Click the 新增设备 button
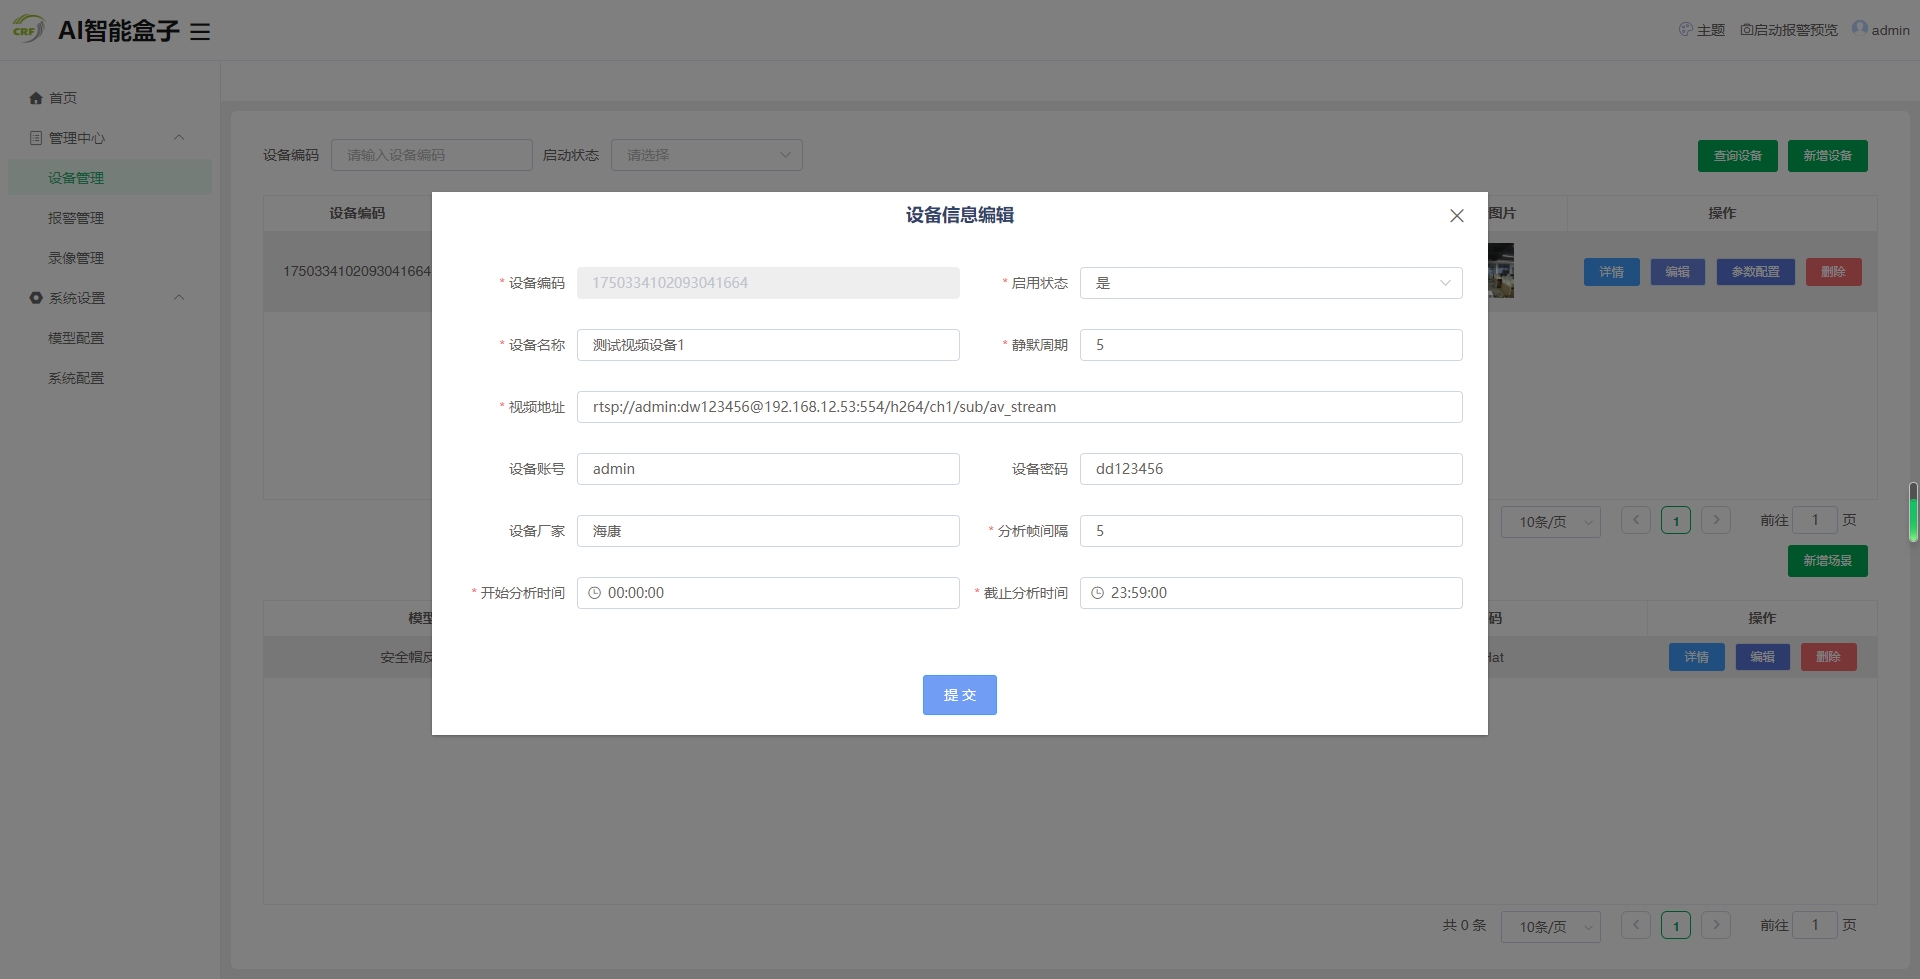The image size is (1920, 979). (1827, 156)
